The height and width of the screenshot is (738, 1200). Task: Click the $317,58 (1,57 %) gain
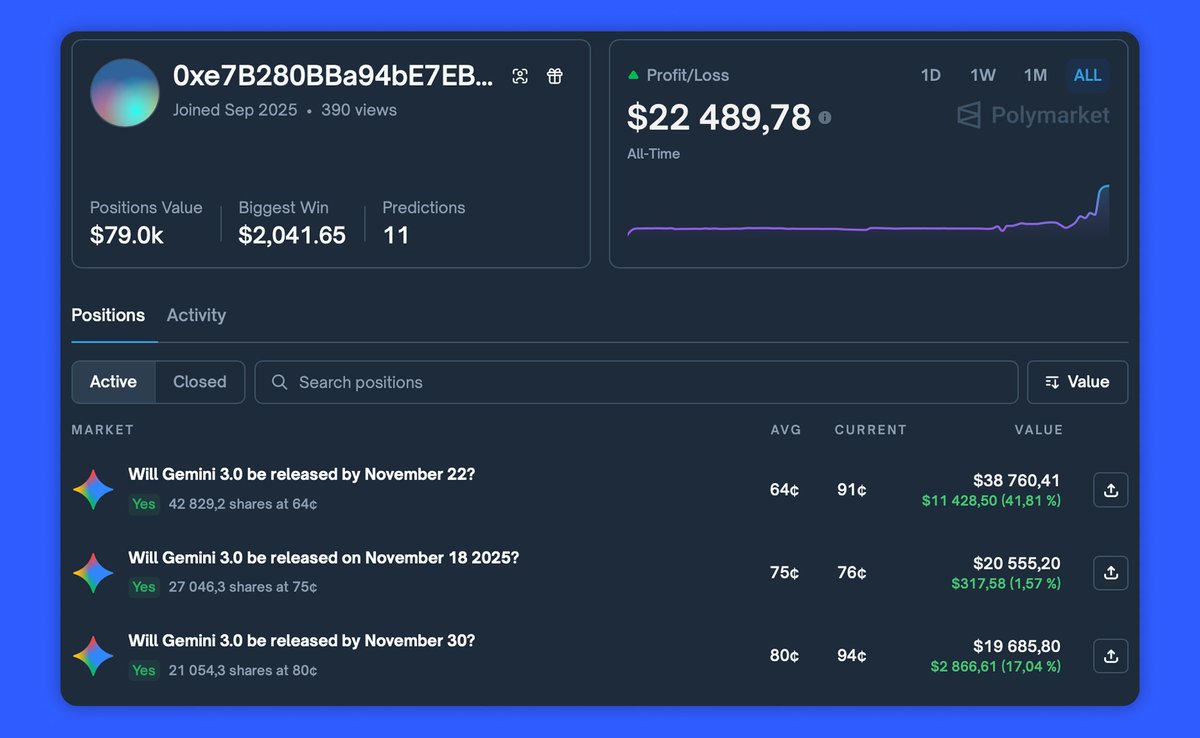tap(1006, 583)
